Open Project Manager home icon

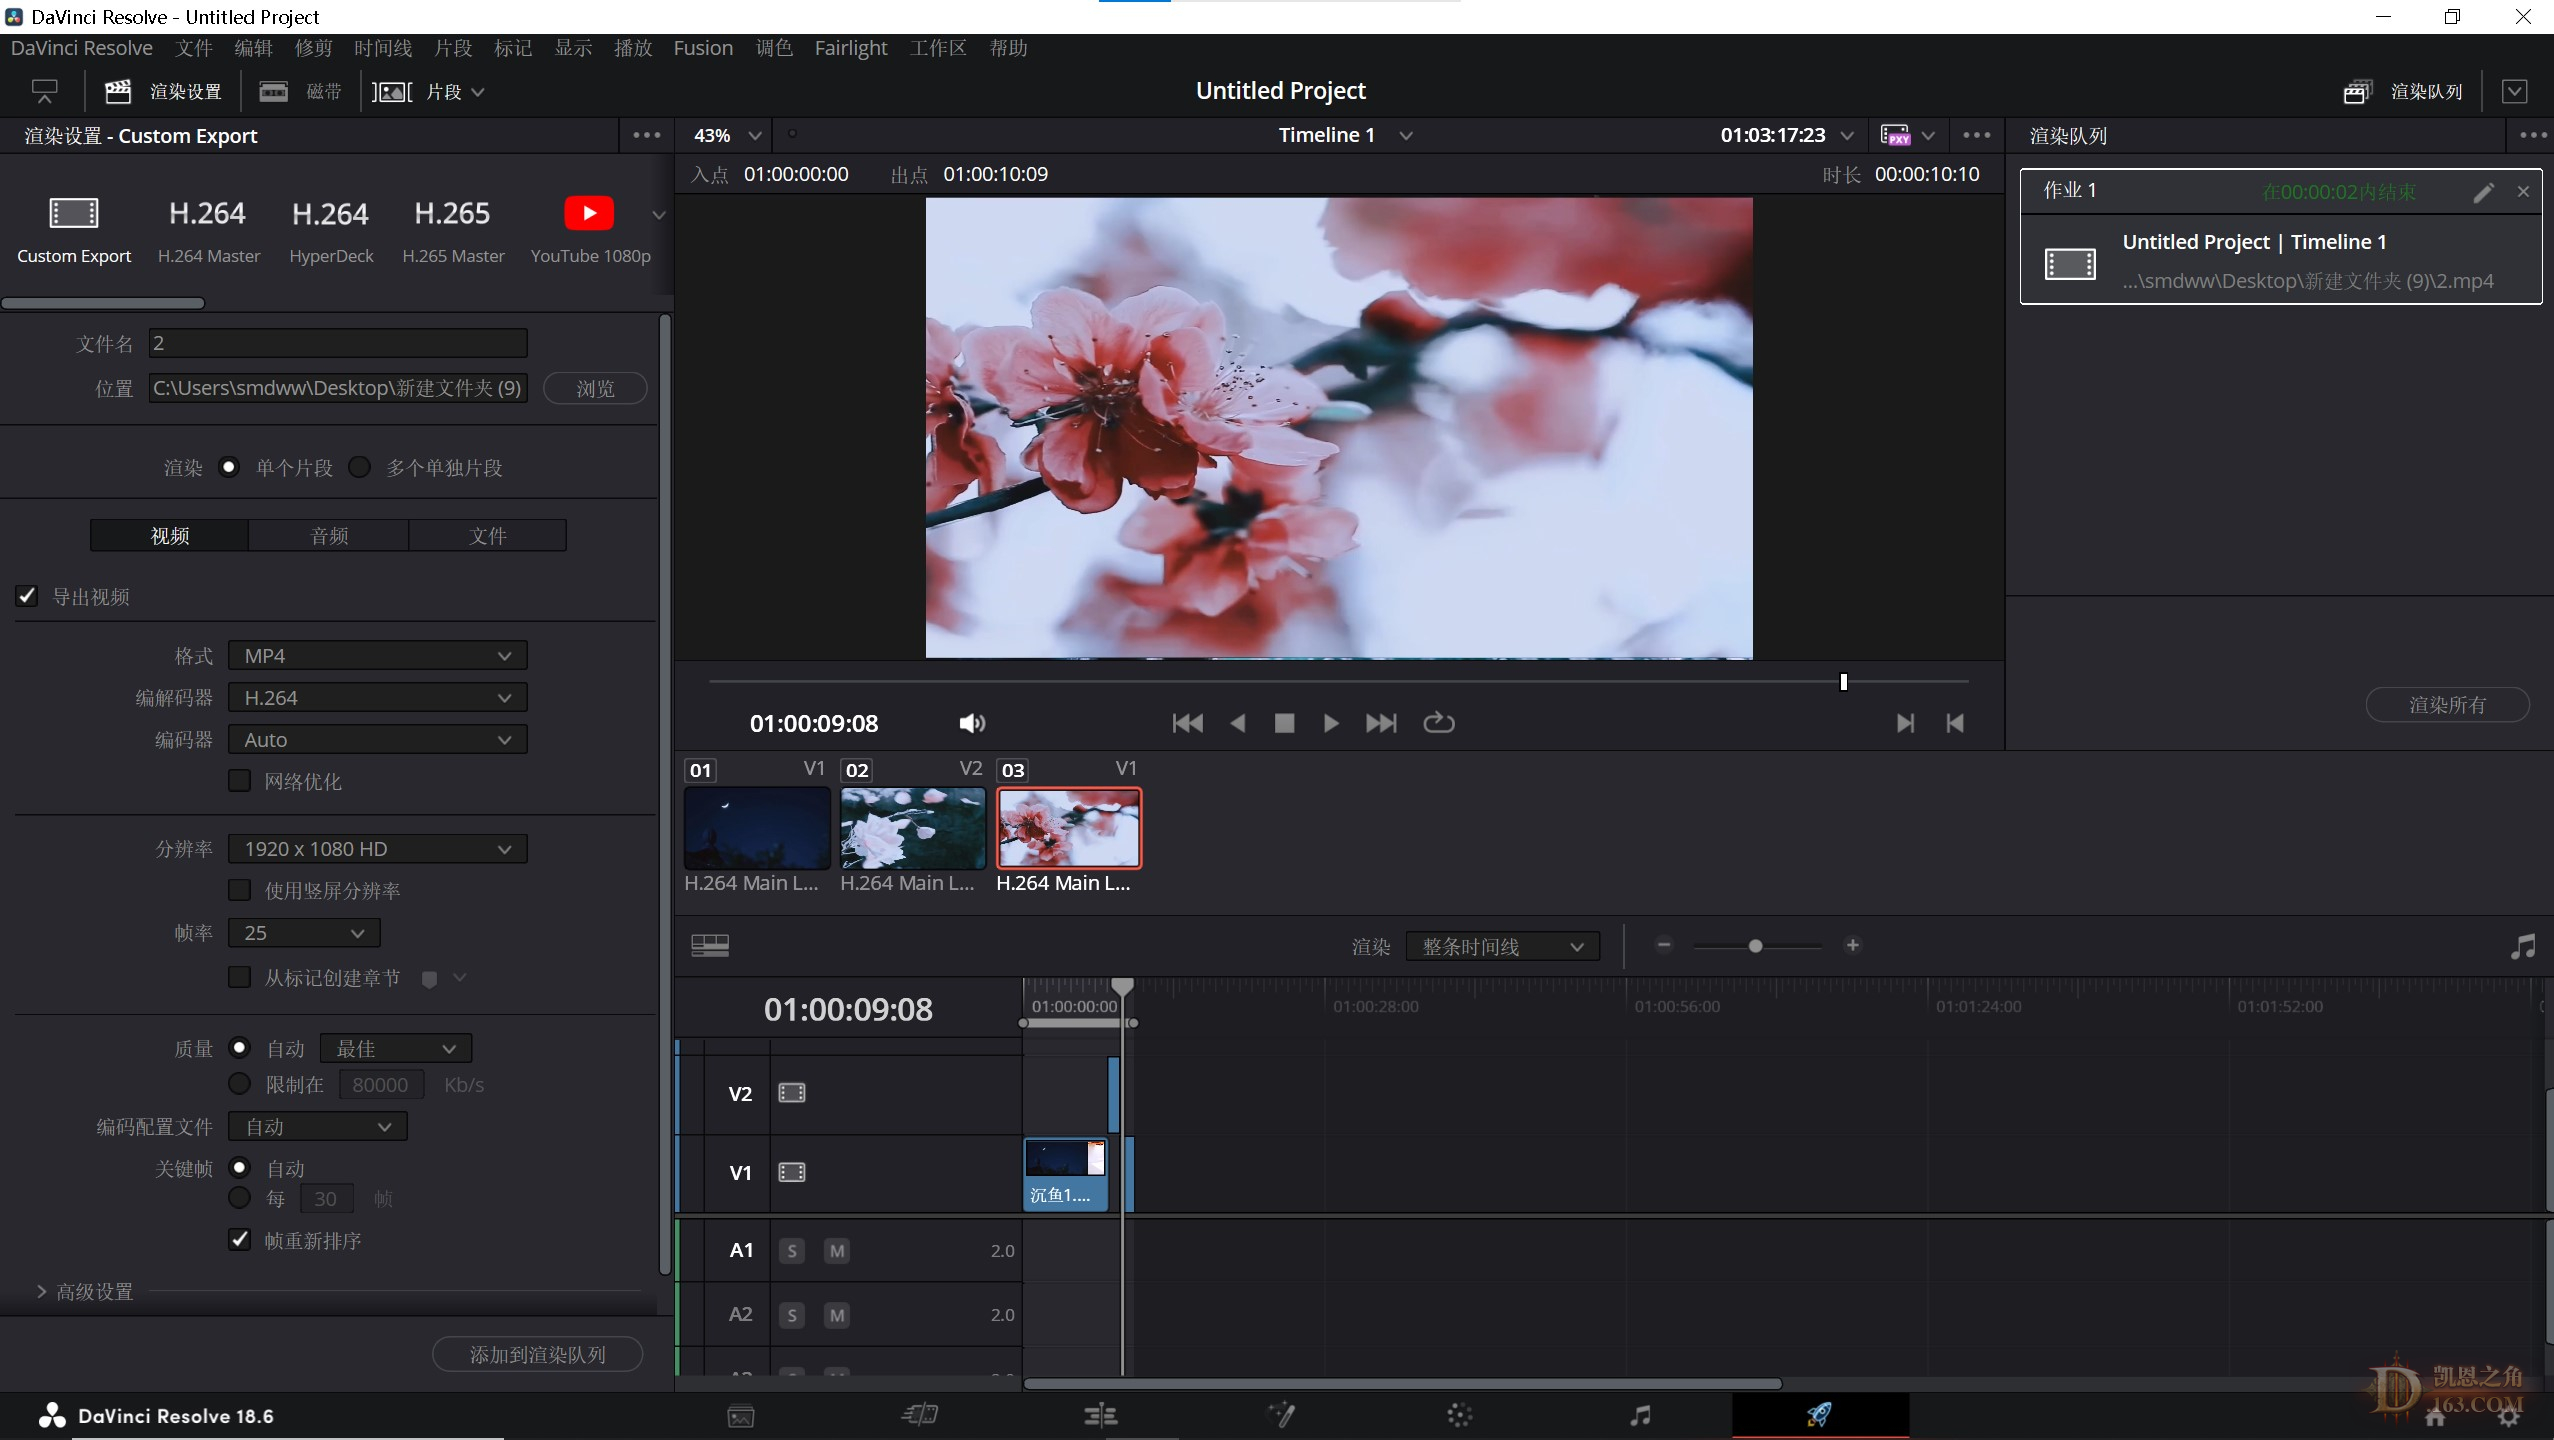pos(2436,1416)
